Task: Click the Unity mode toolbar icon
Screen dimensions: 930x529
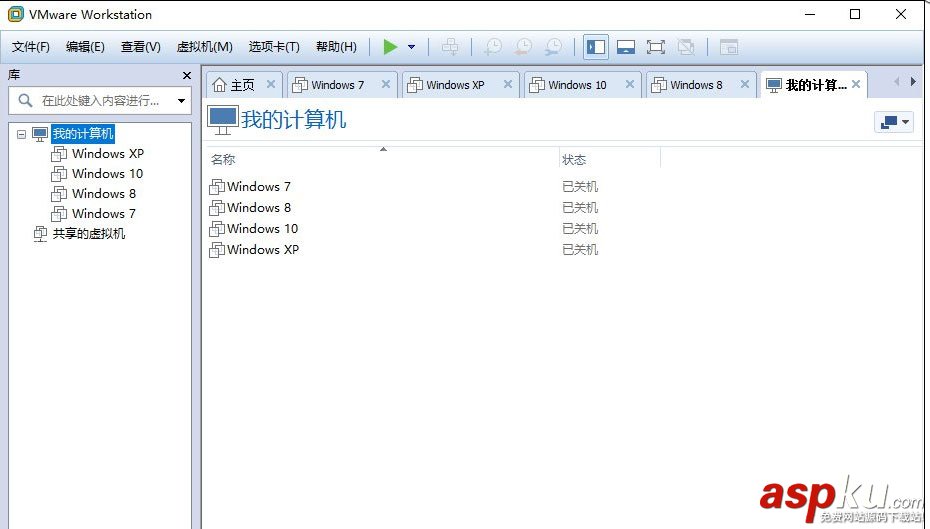Action: tap(686, 47)
